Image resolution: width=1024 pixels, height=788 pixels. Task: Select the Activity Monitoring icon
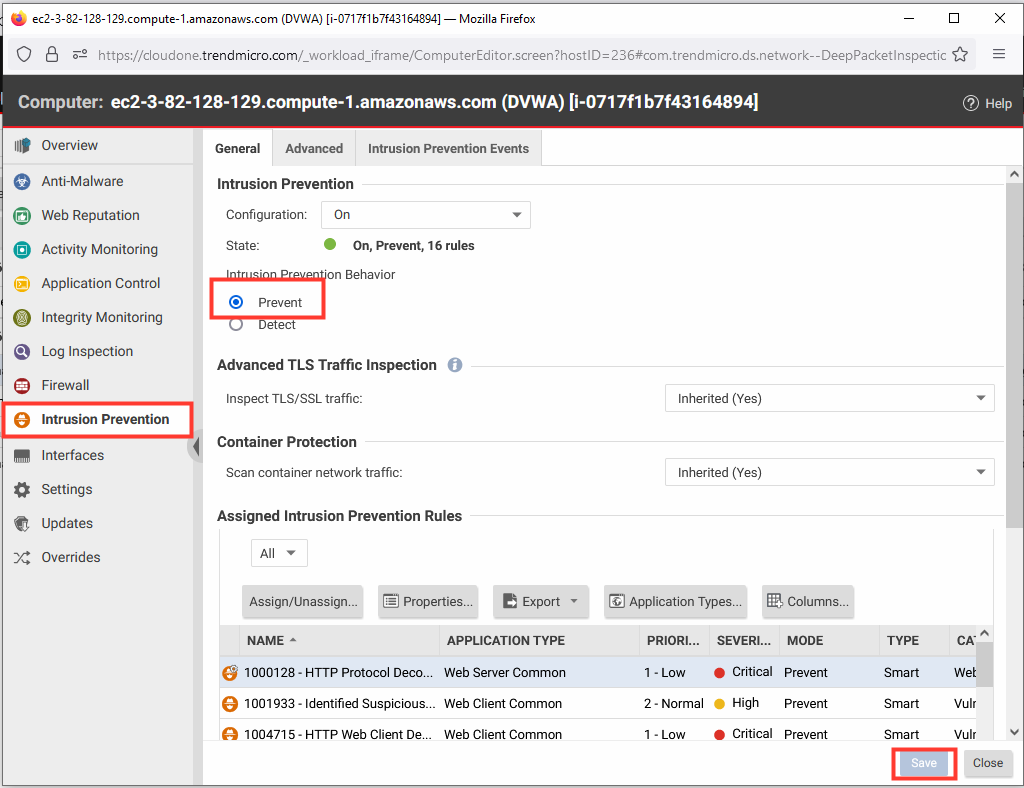click(x=22, y=249)
